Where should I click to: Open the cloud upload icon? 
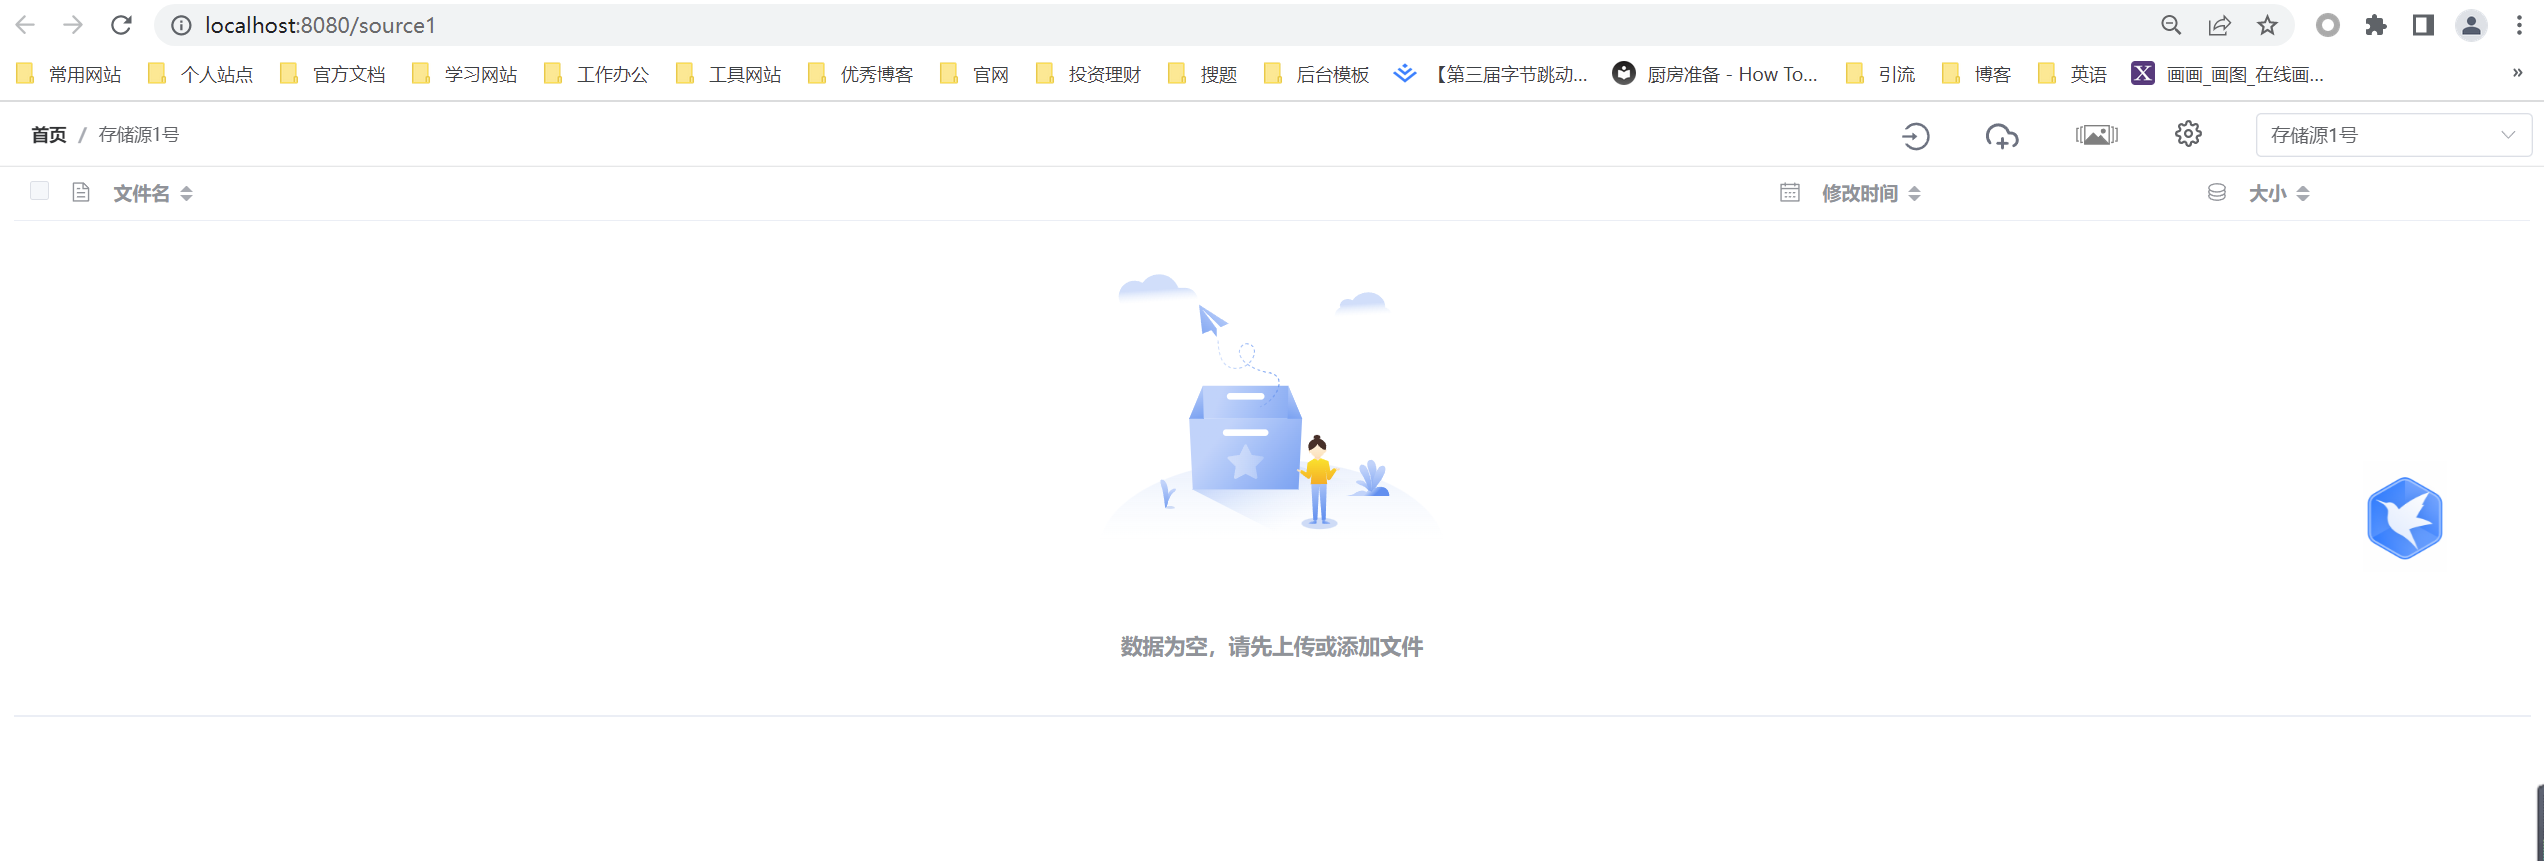pyautogui.click(x=2002, y=135)
